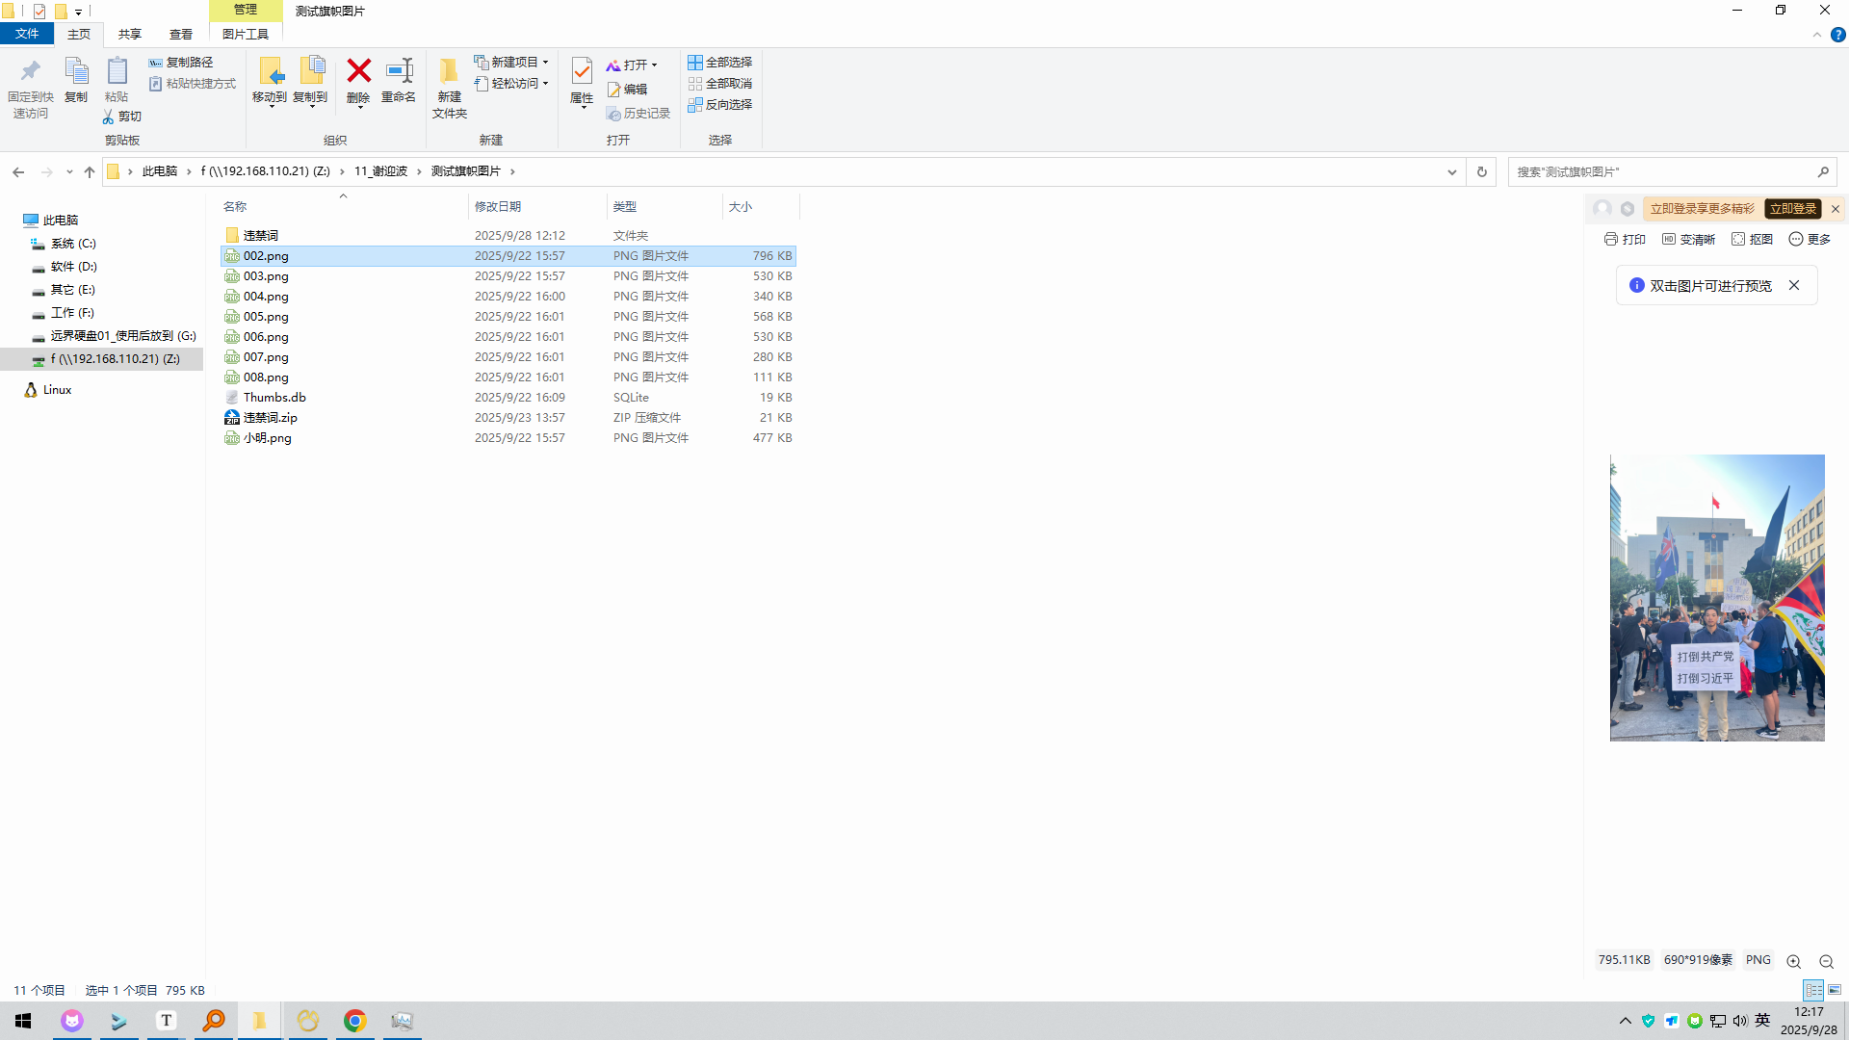
Task: Click Select All (全部选择) in the ribbon
Action: pos(720,62)
